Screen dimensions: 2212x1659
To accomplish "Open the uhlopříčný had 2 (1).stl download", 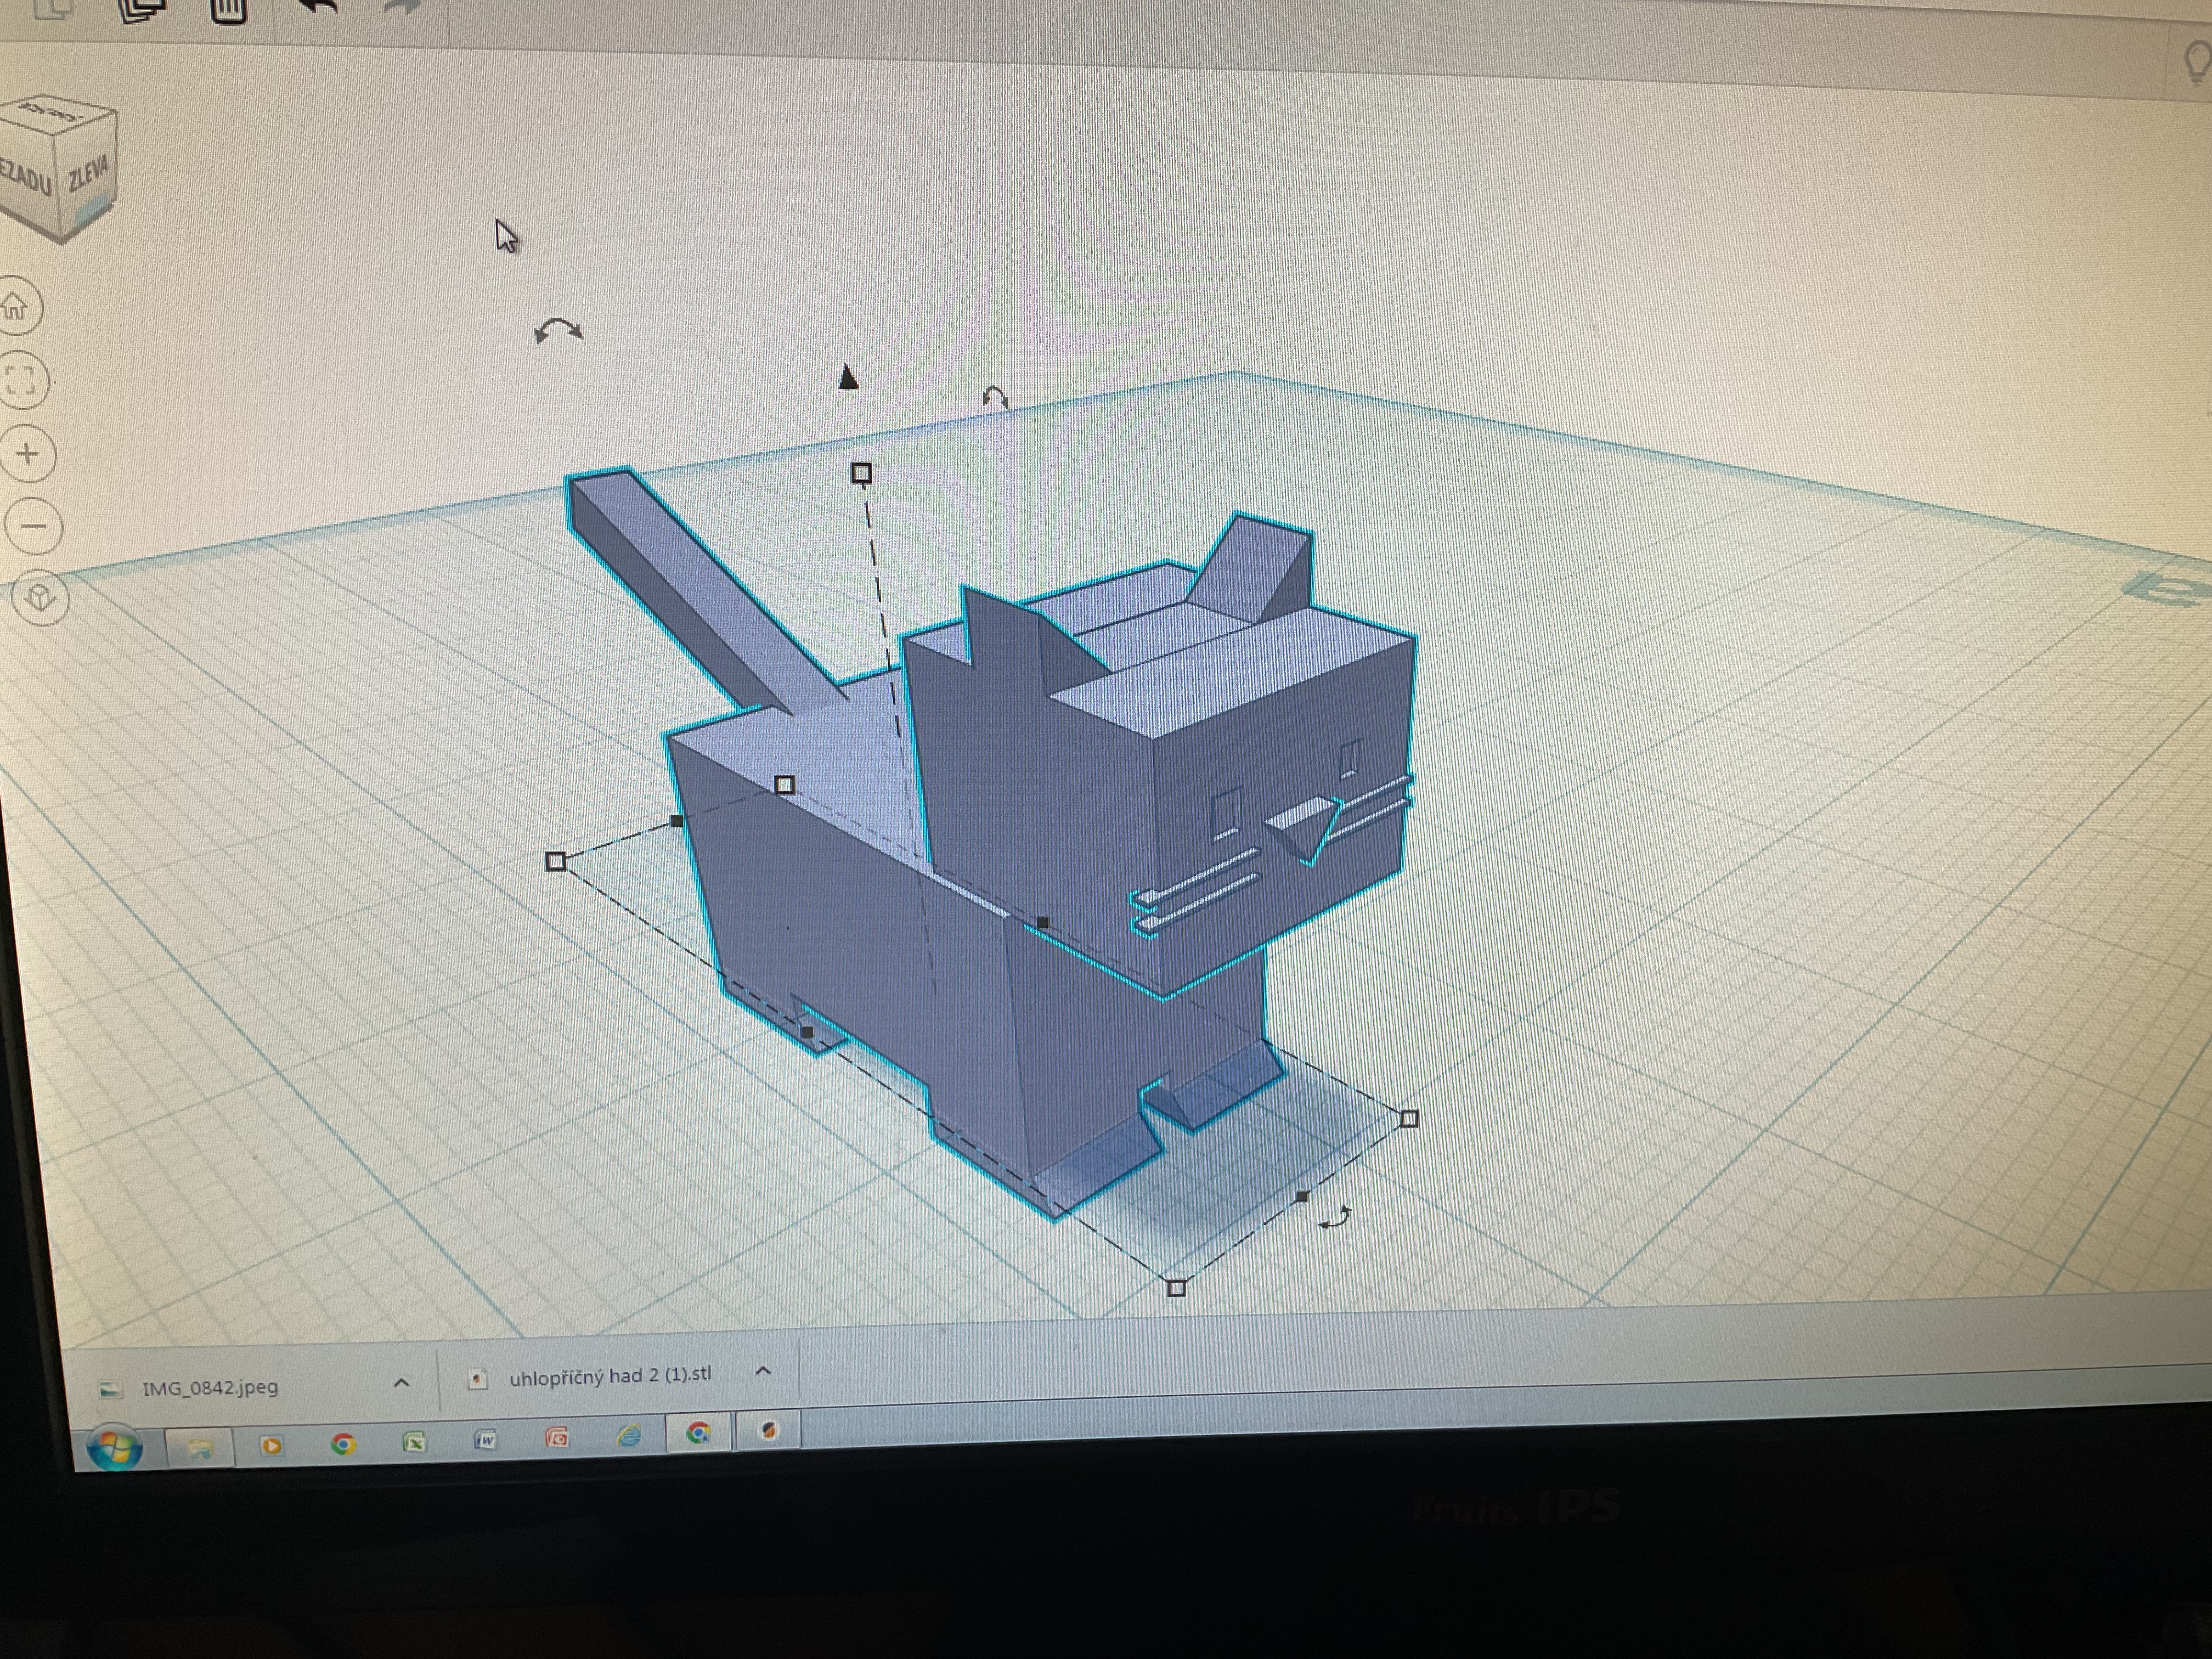I will point(610,1376).
